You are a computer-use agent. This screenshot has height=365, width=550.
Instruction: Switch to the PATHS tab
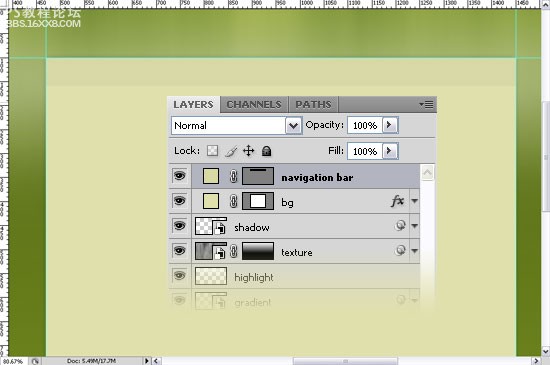click(313, 104)
